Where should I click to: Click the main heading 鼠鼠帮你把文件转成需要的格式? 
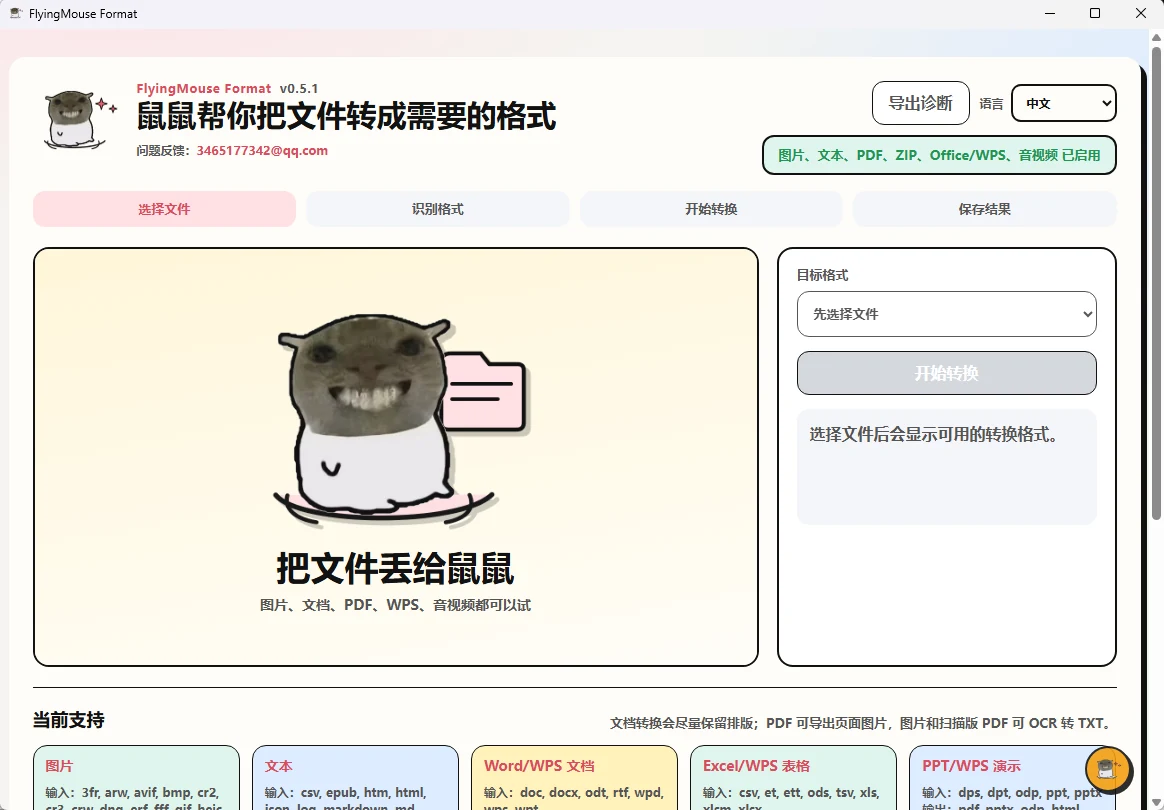tap(346, 117)
